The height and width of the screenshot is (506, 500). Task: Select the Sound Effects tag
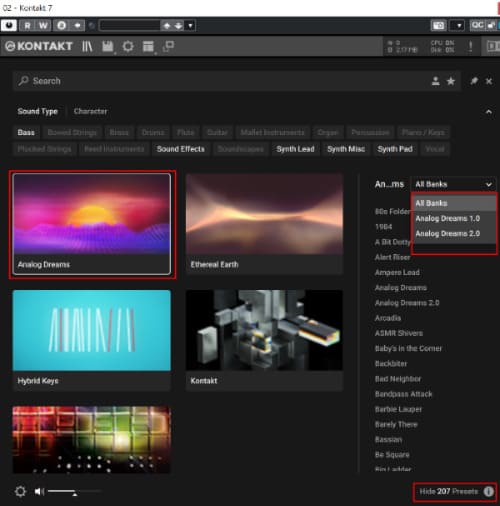coord(181,149)
